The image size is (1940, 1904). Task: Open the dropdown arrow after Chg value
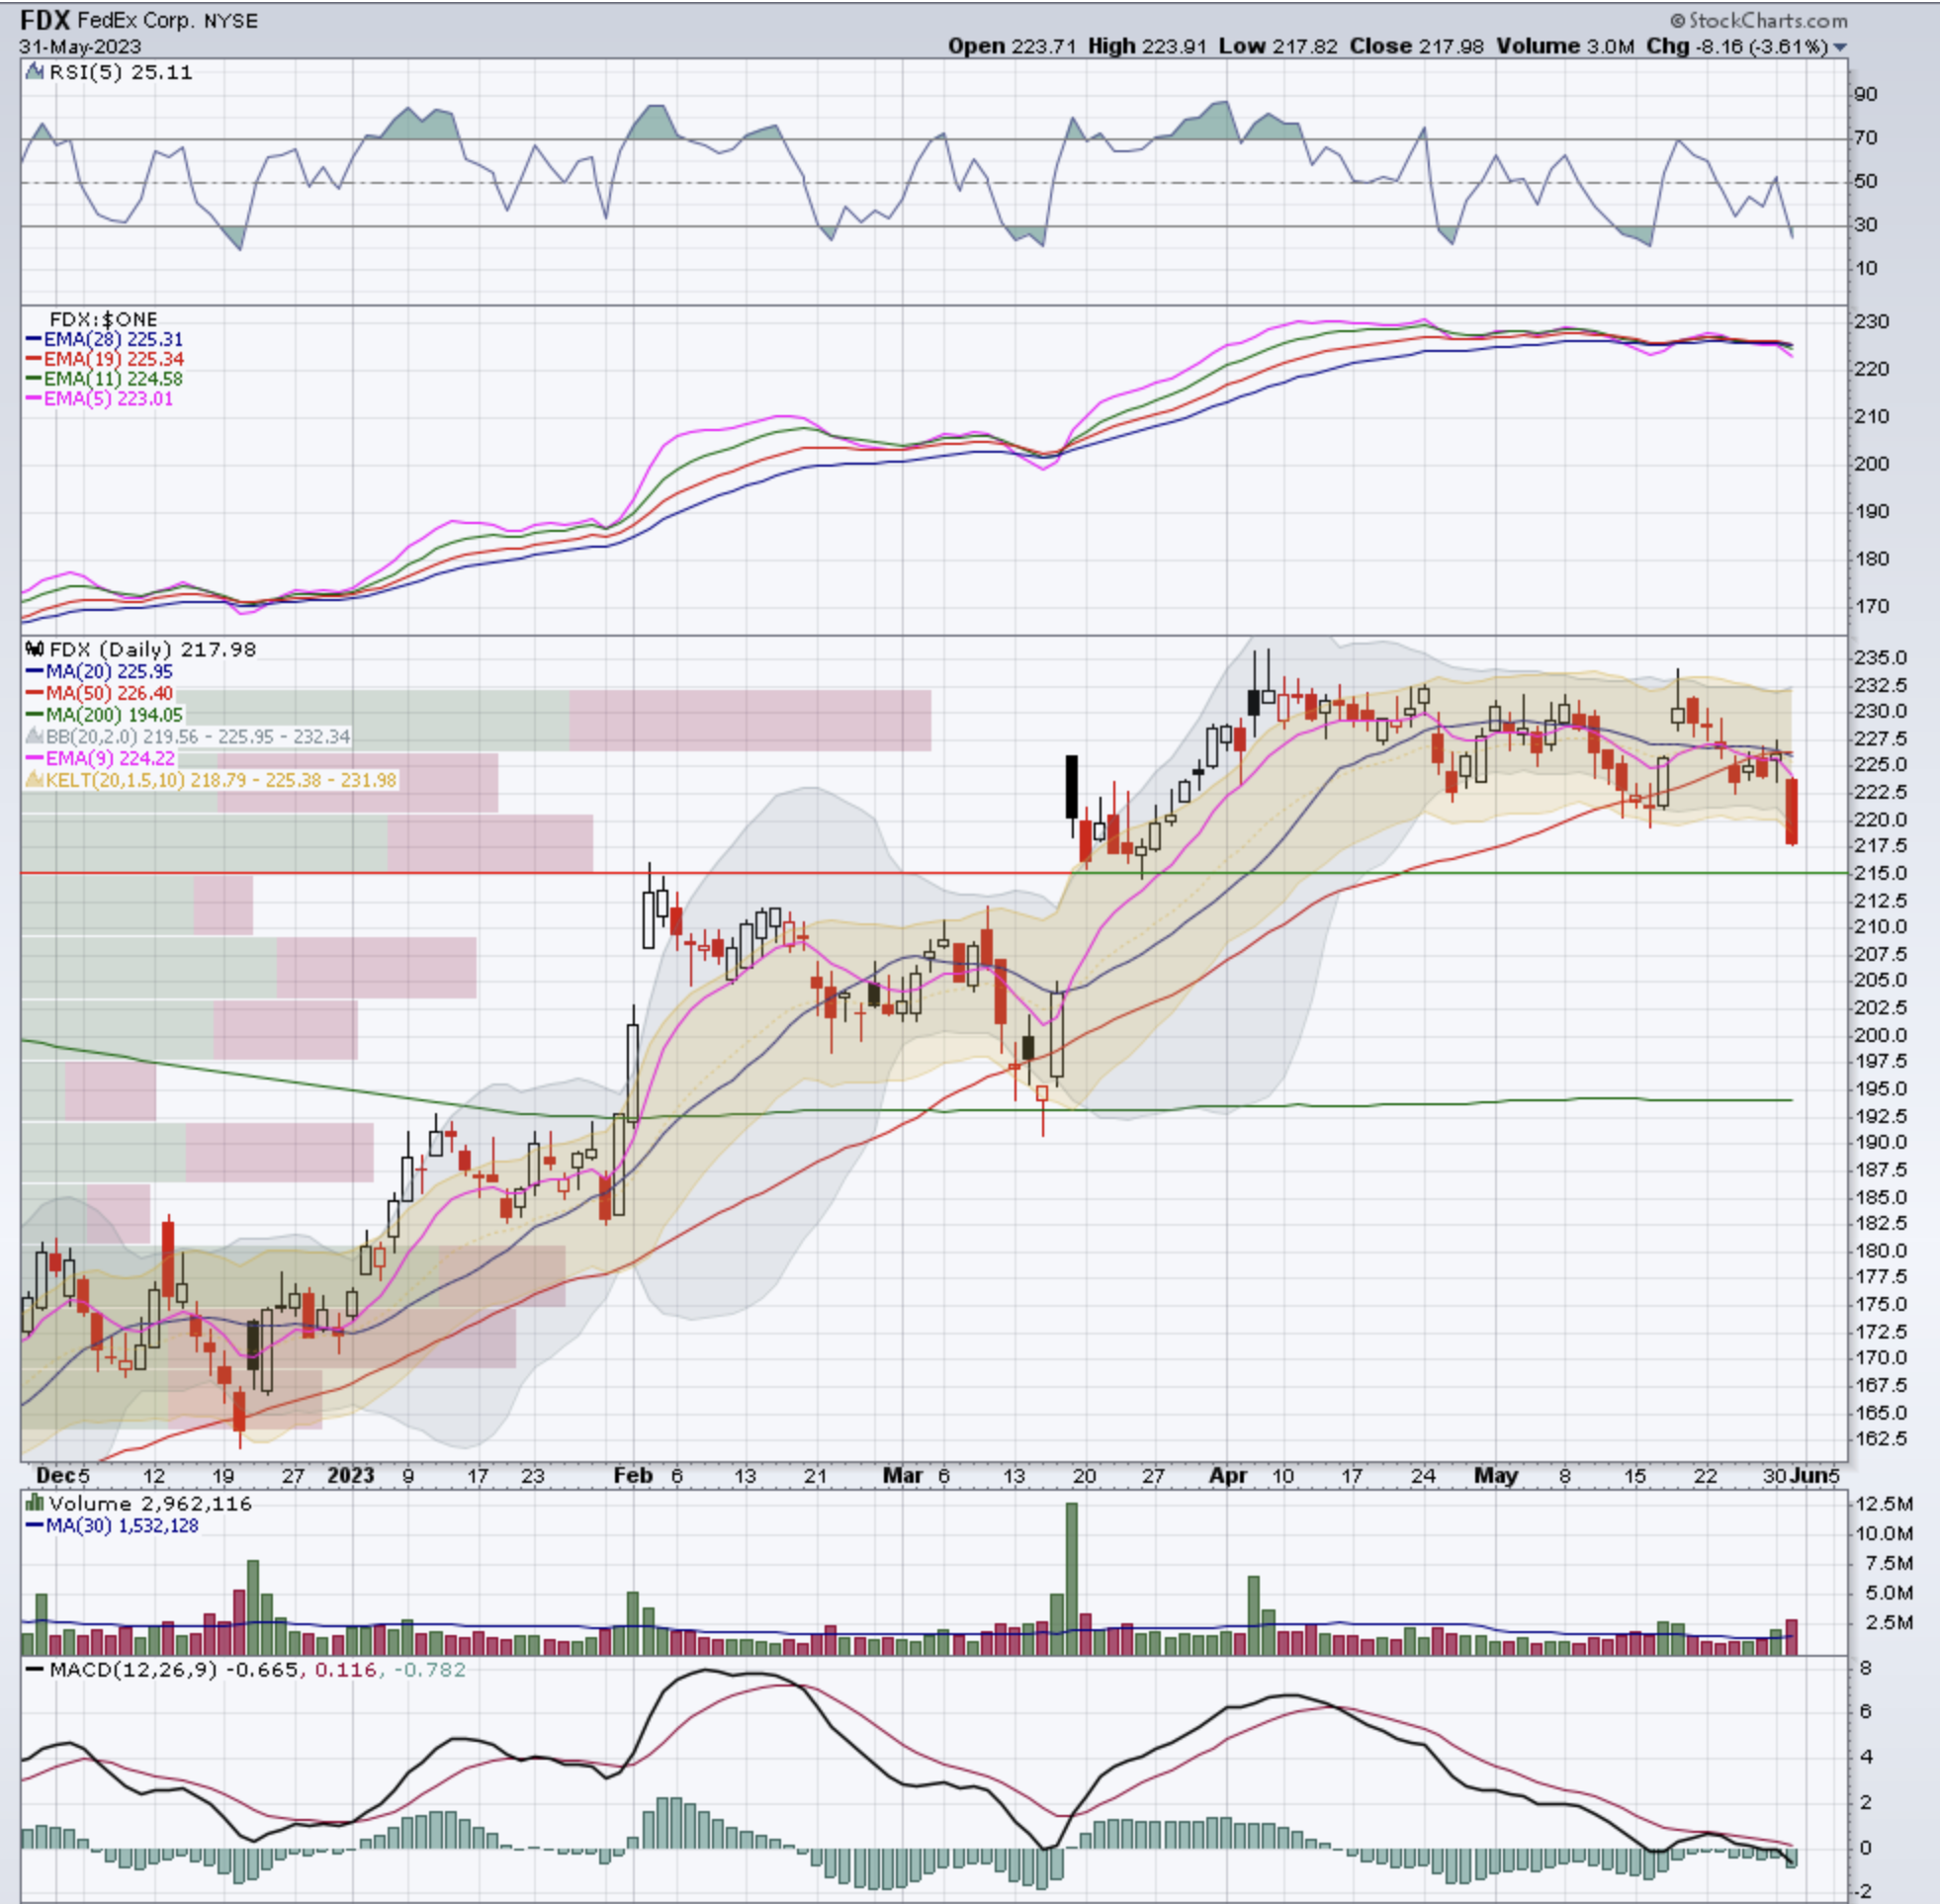[1840, 47]
